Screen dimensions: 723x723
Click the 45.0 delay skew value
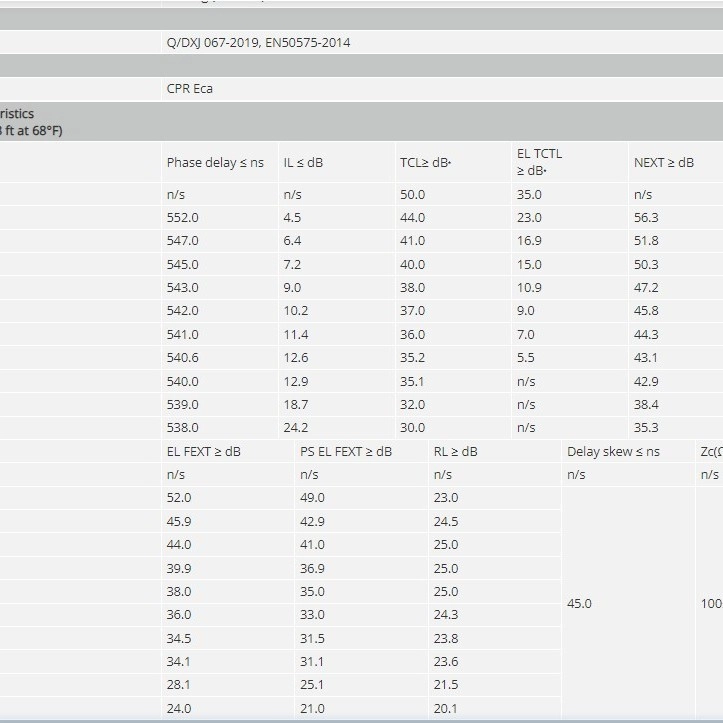click(579, 604)
